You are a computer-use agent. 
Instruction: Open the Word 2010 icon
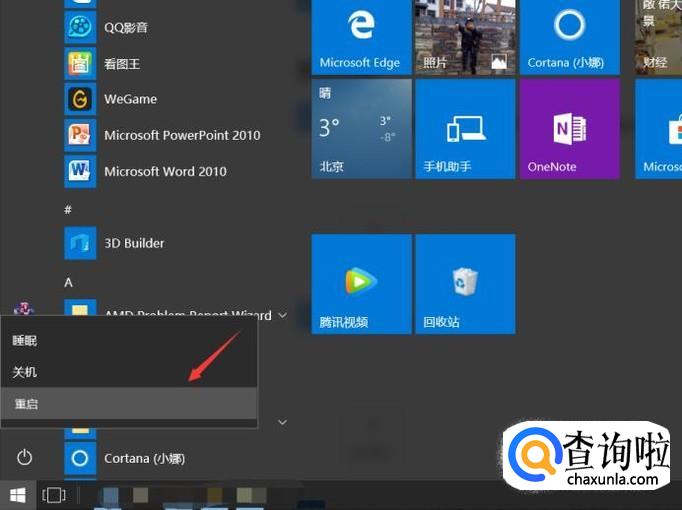pos(80,171)
